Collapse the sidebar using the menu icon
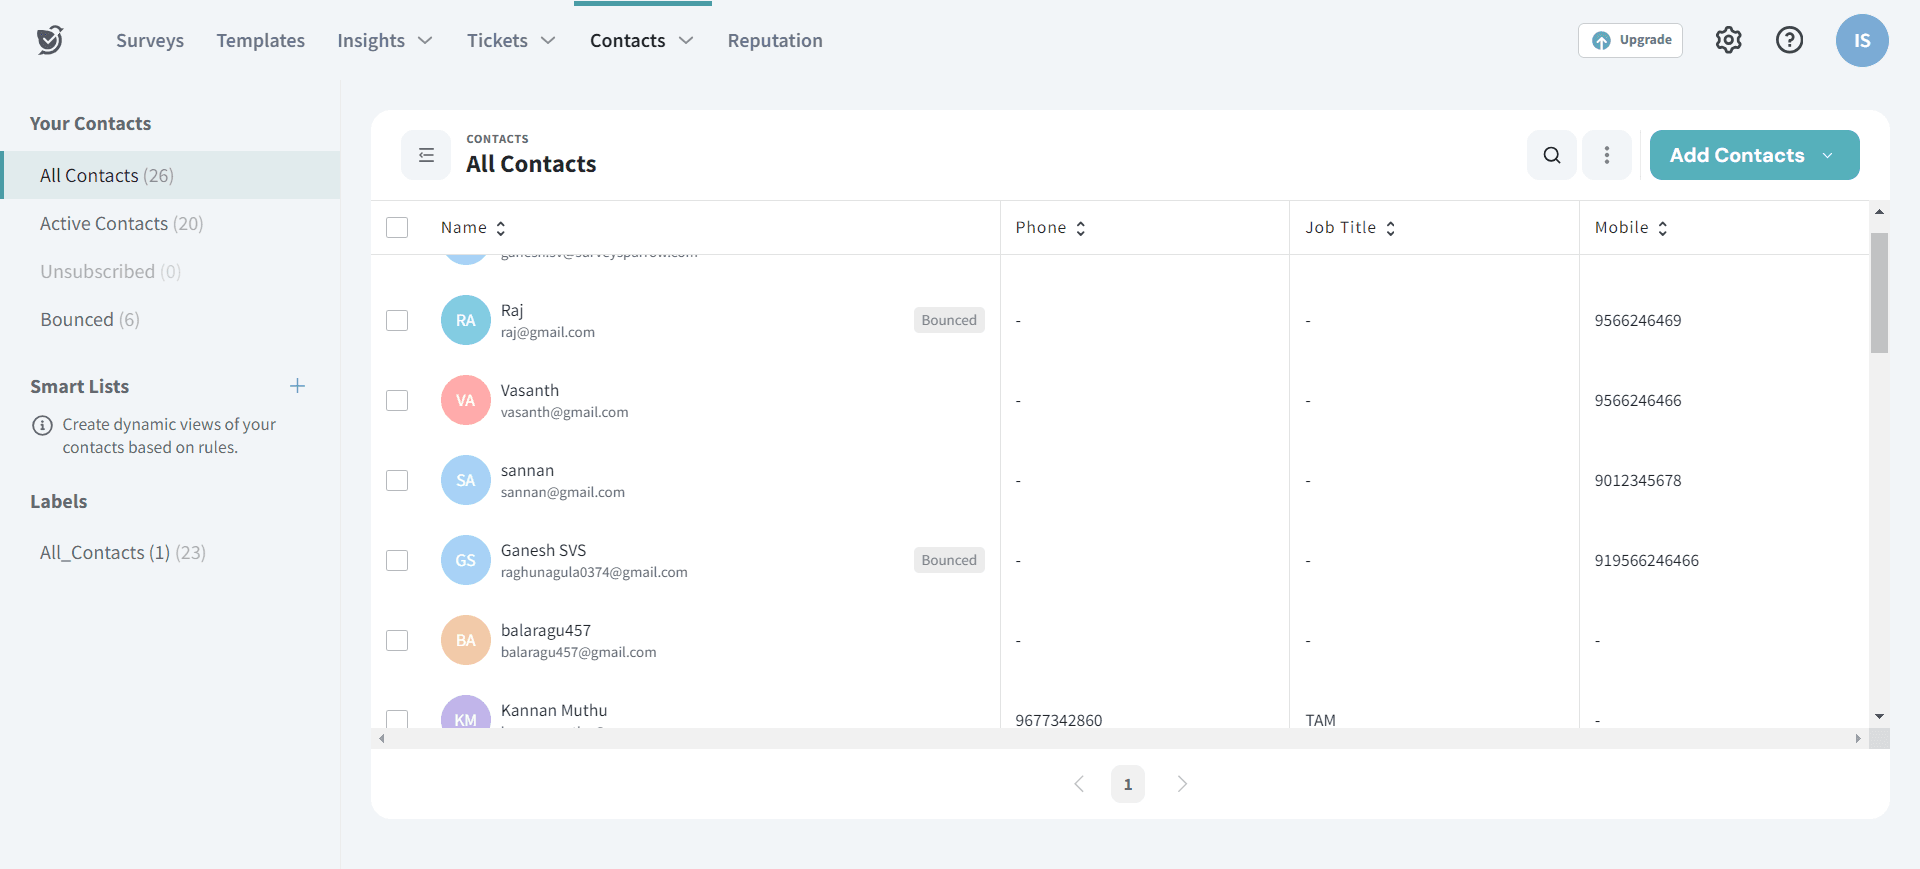This screenshot has width=1920, height=869. click(426, 155)
